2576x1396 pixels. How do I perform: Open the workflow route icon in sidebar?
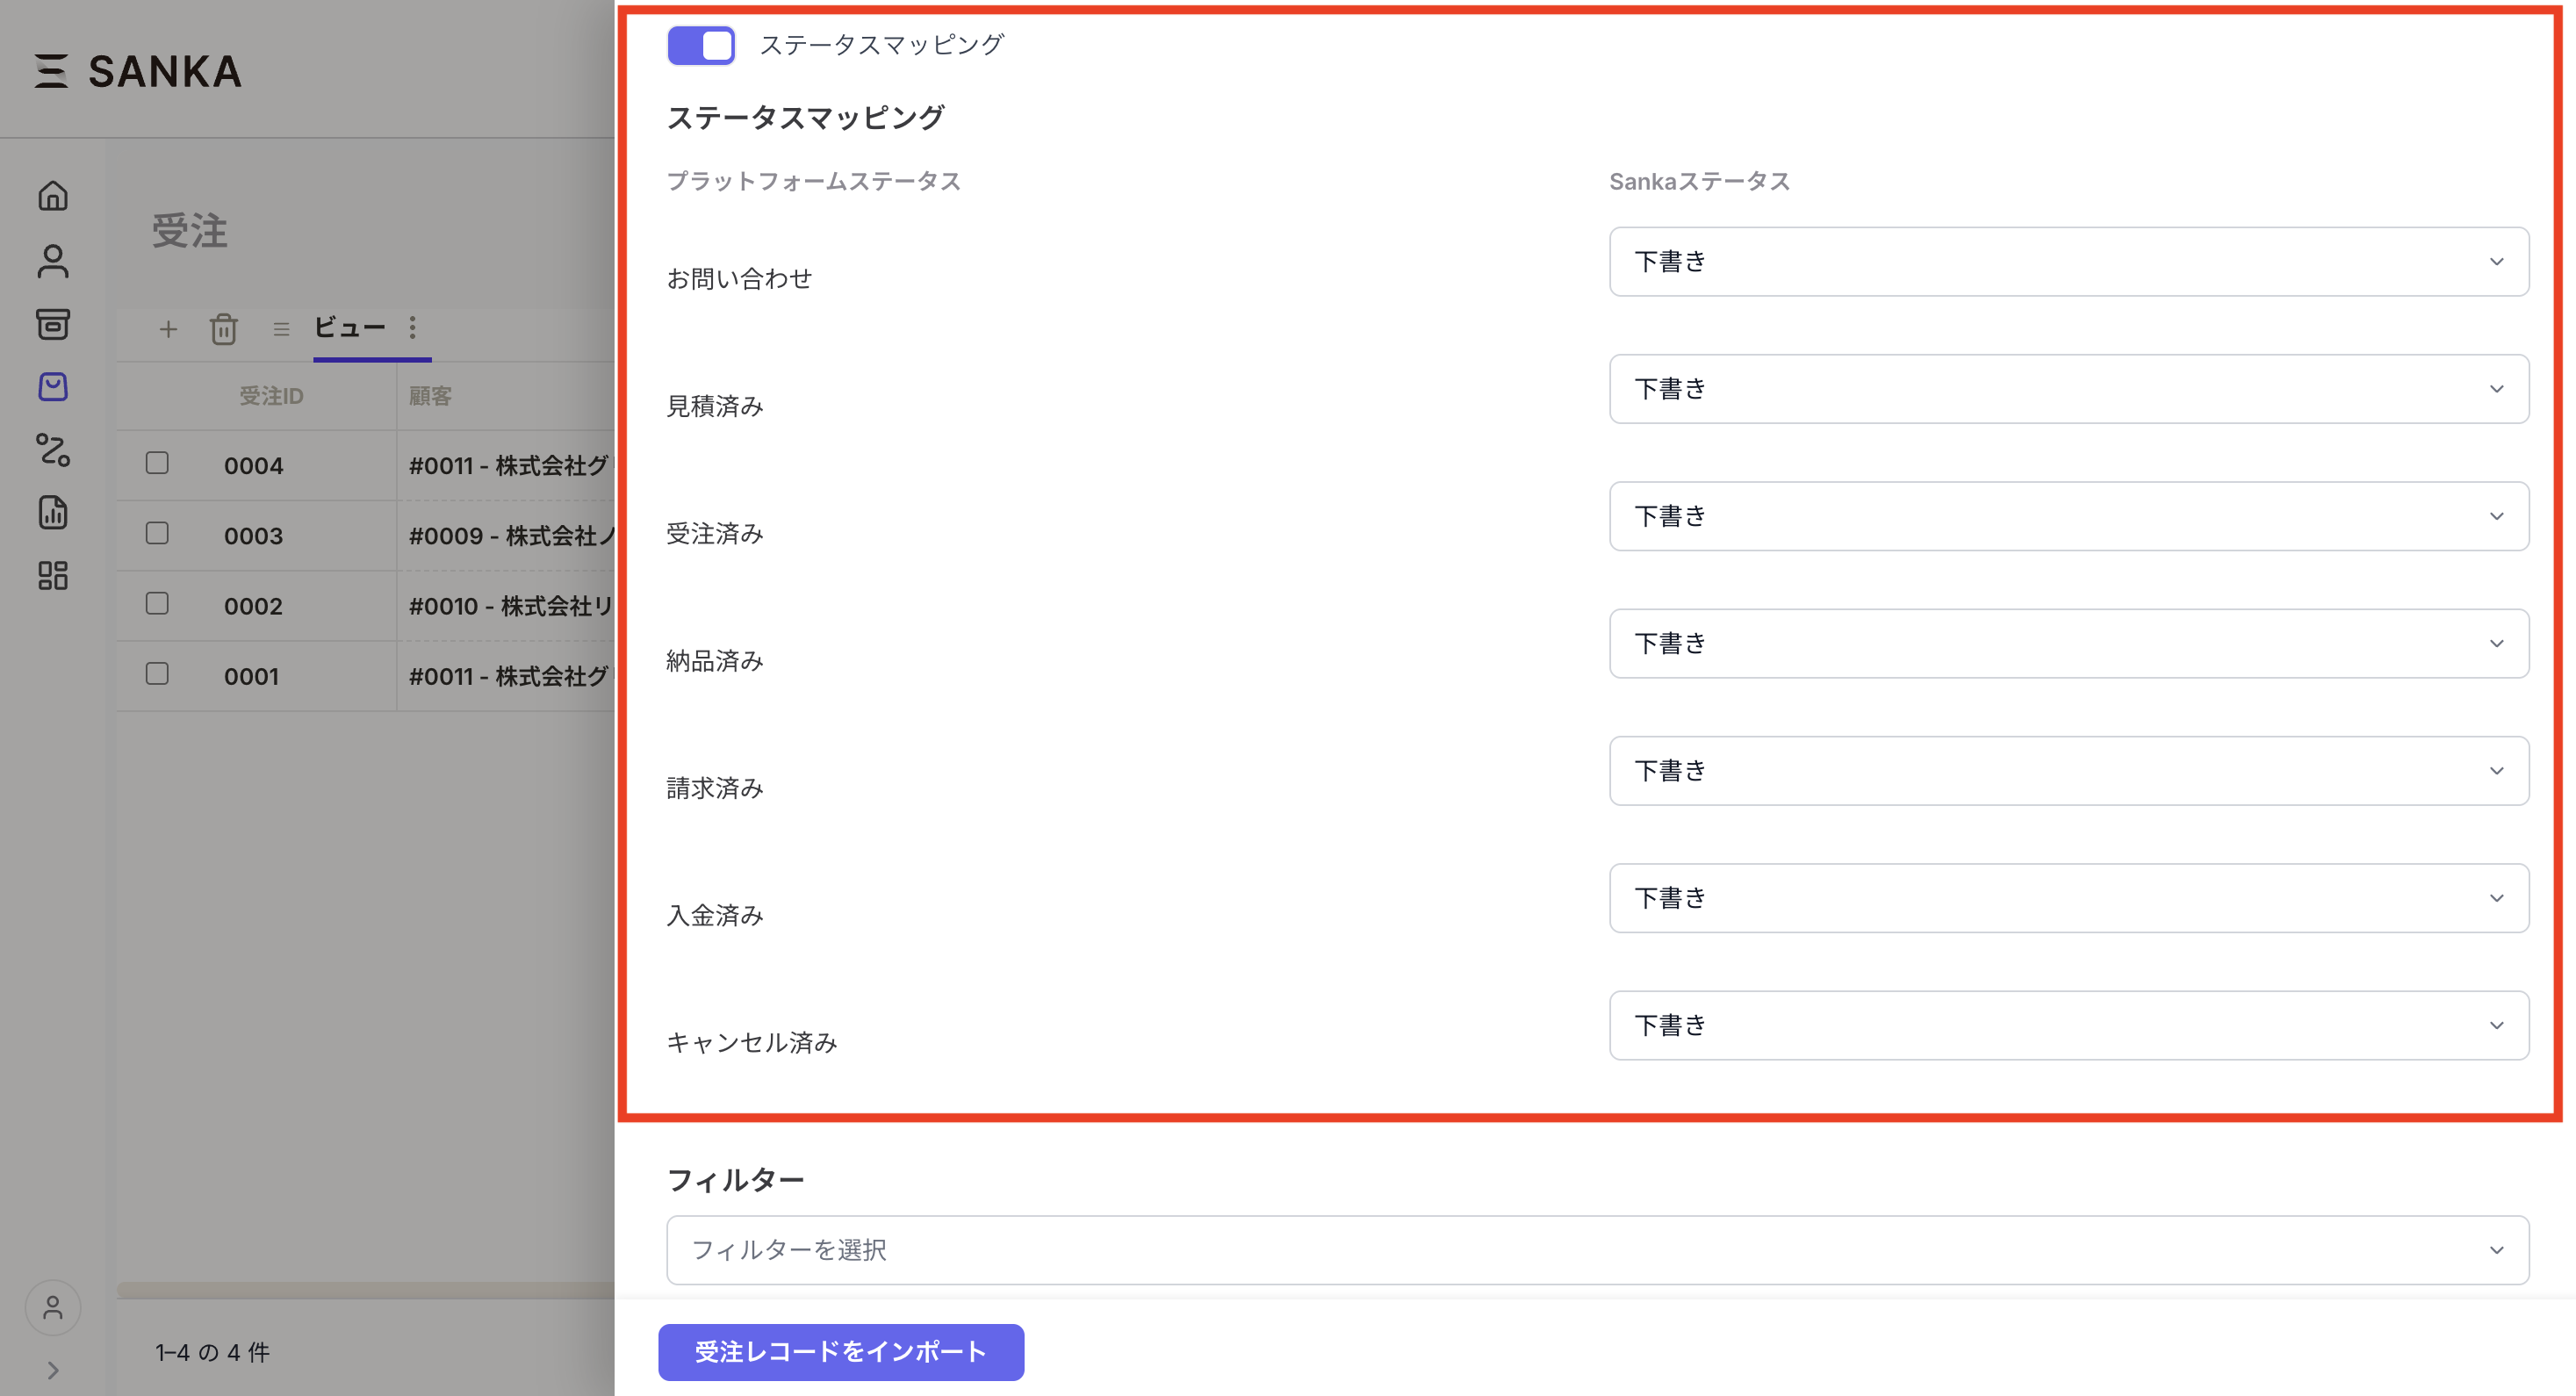click(x=53, y=450)
